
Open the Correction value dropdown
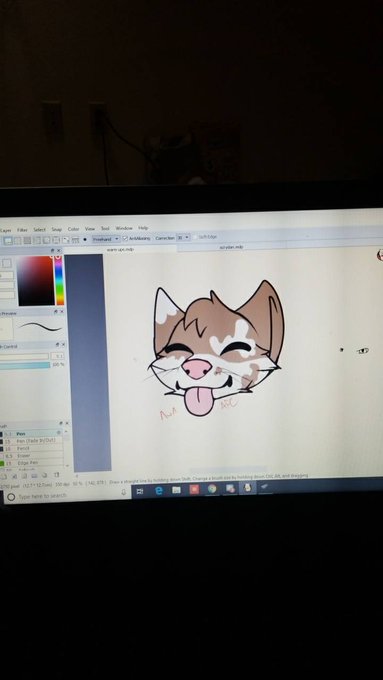click(x=183, y=237)
